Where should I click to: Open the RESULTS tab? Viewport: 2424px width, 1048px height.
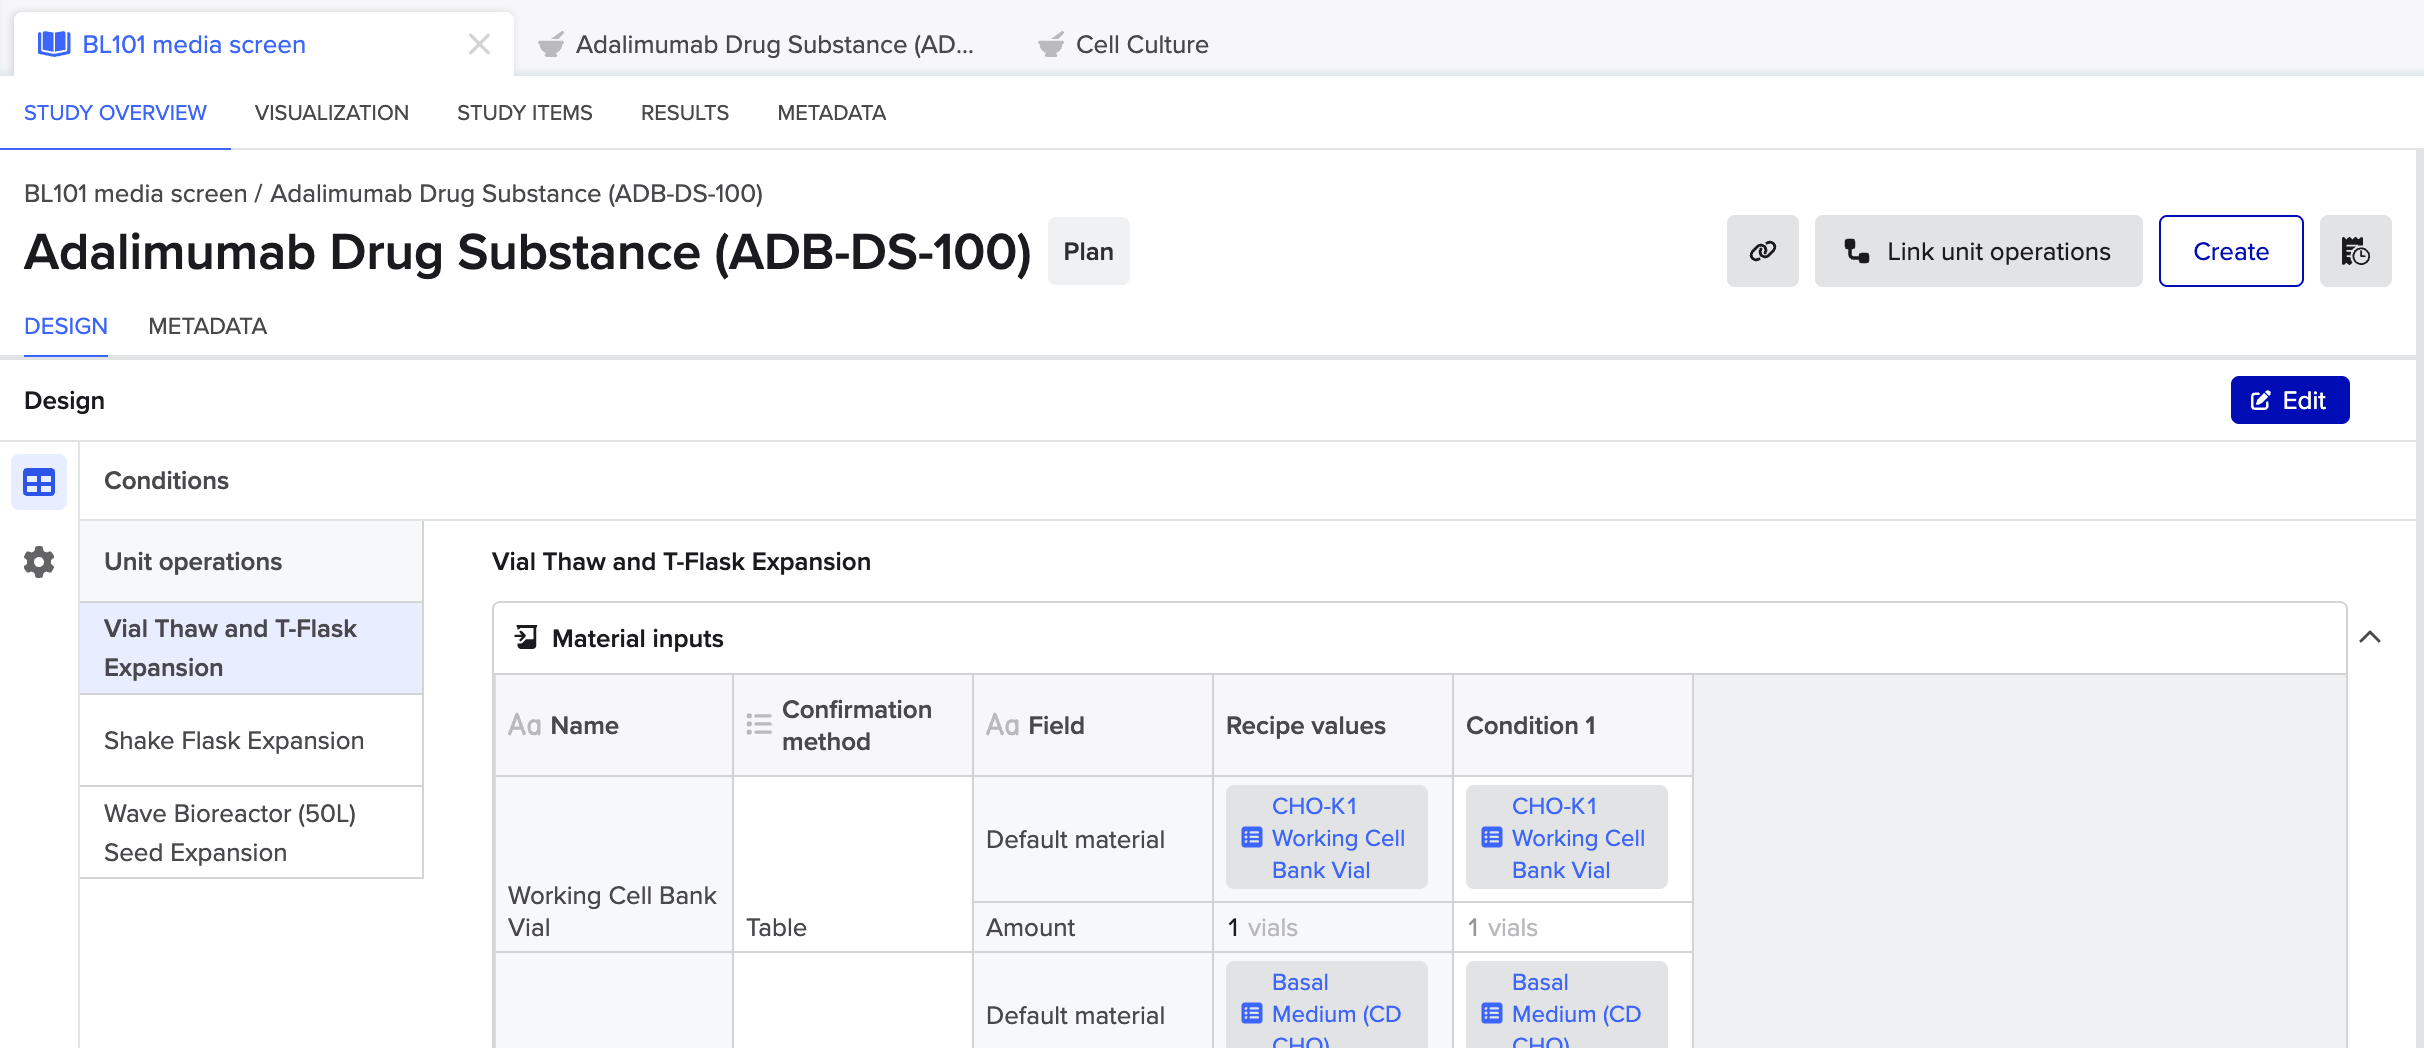tap(685, 113)
